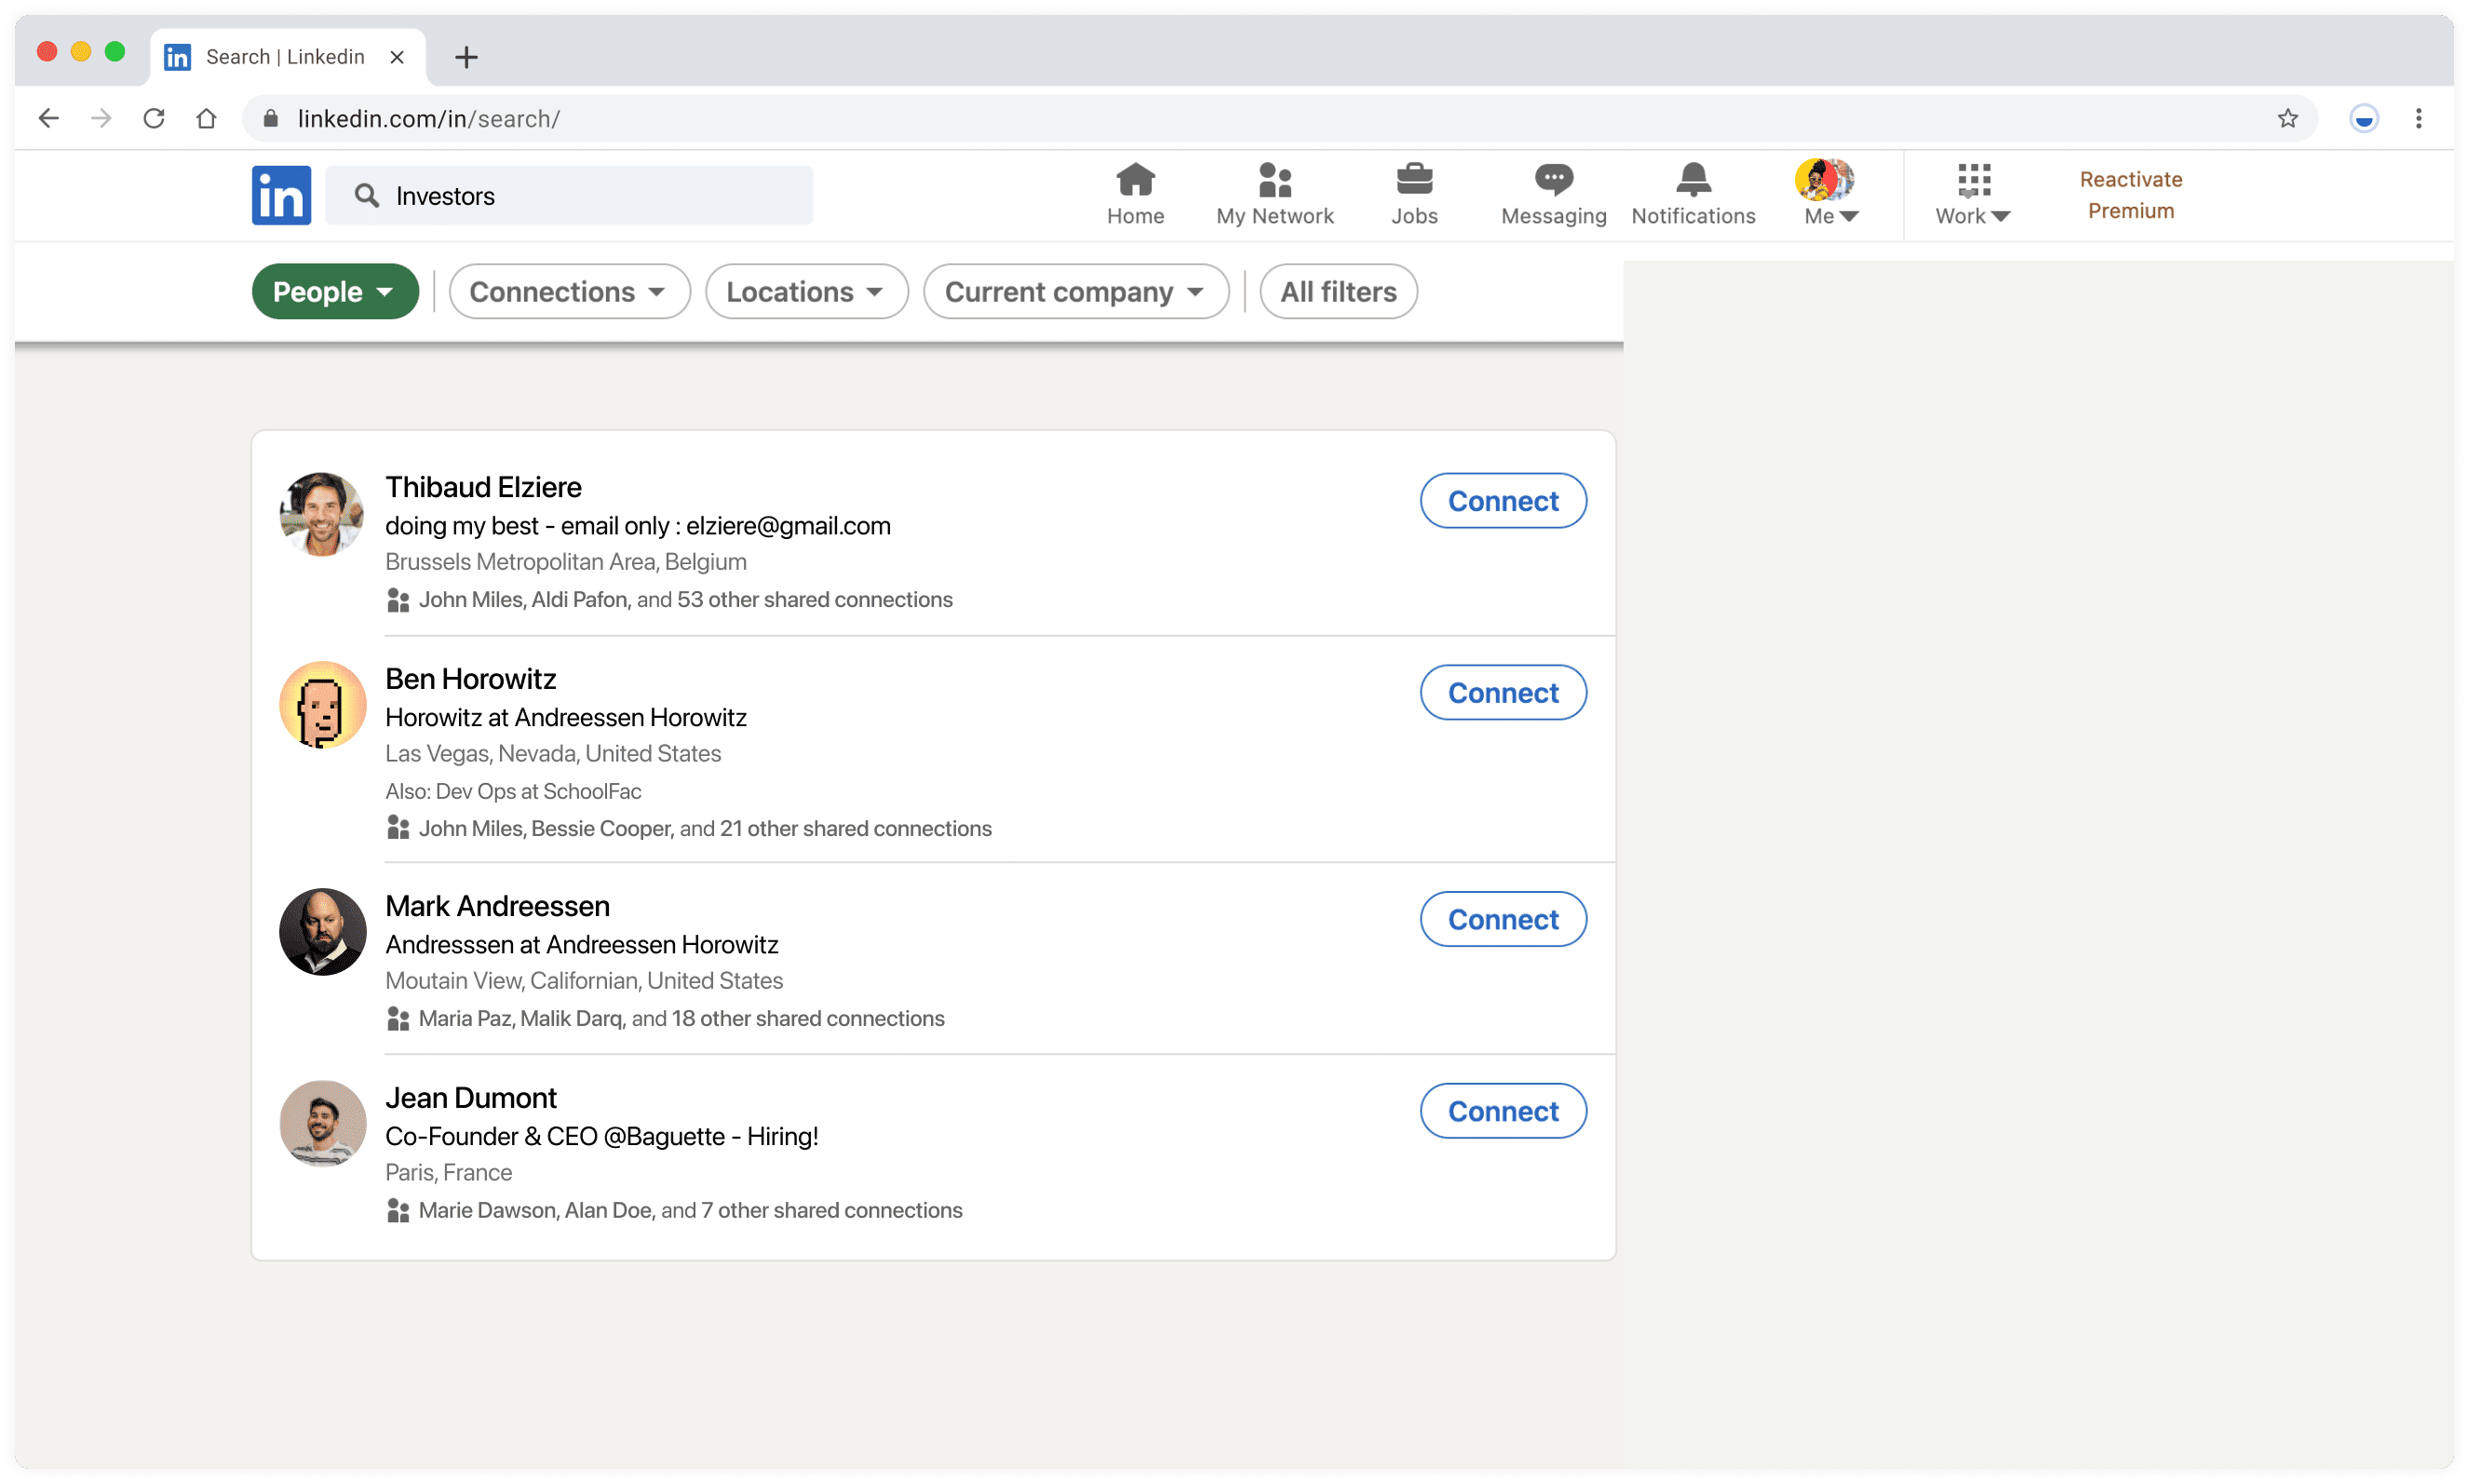Open All filters panel

[1338, 292]
